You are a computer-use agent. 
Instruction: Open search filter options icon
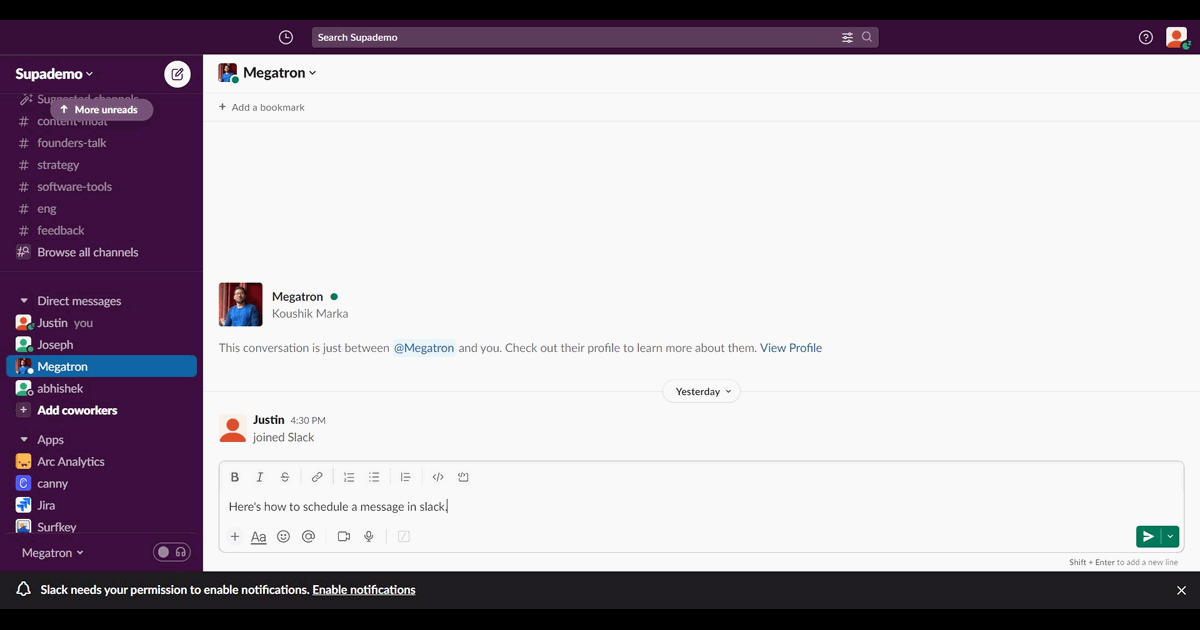coord(847,37)
